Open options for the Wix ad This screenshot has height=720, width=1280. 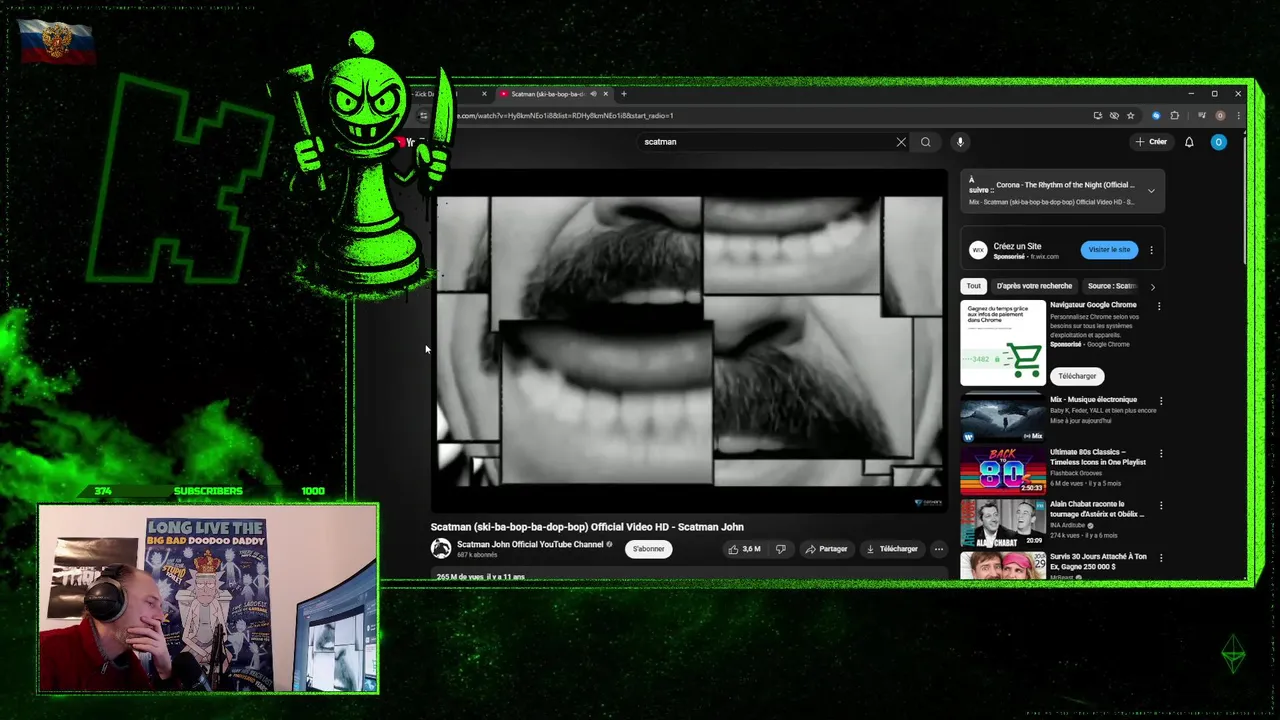point(1151,250)
